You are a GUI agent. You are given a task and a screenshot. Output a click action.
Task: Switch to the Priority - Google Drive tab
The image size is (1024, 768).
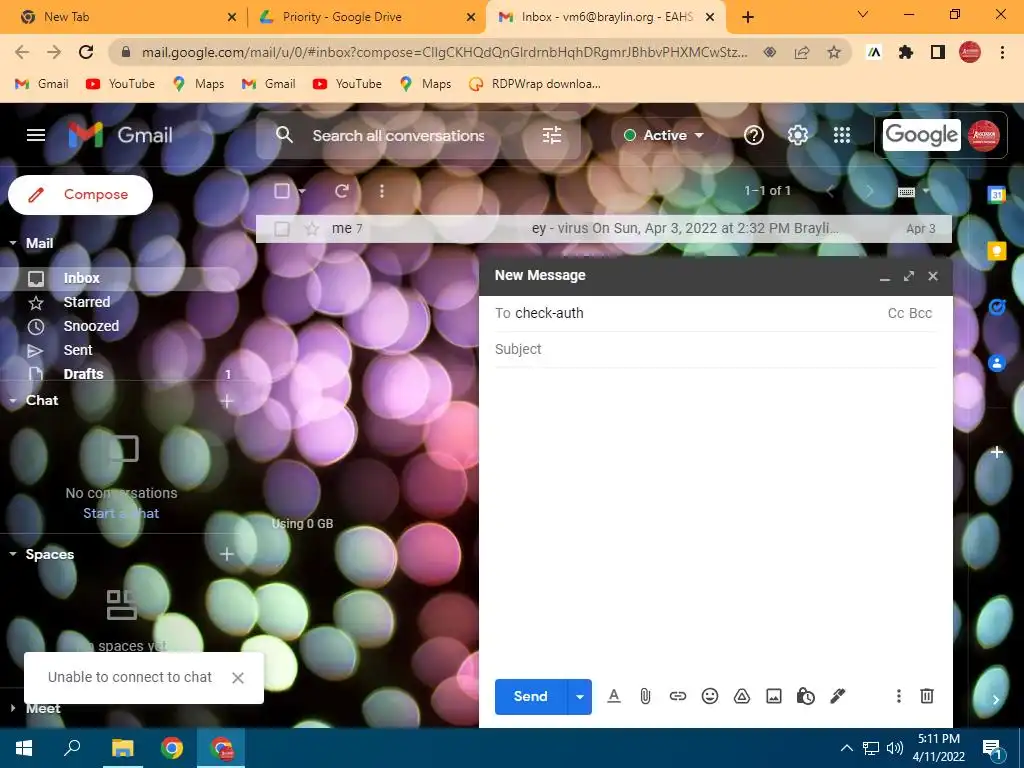coord(367,17)
